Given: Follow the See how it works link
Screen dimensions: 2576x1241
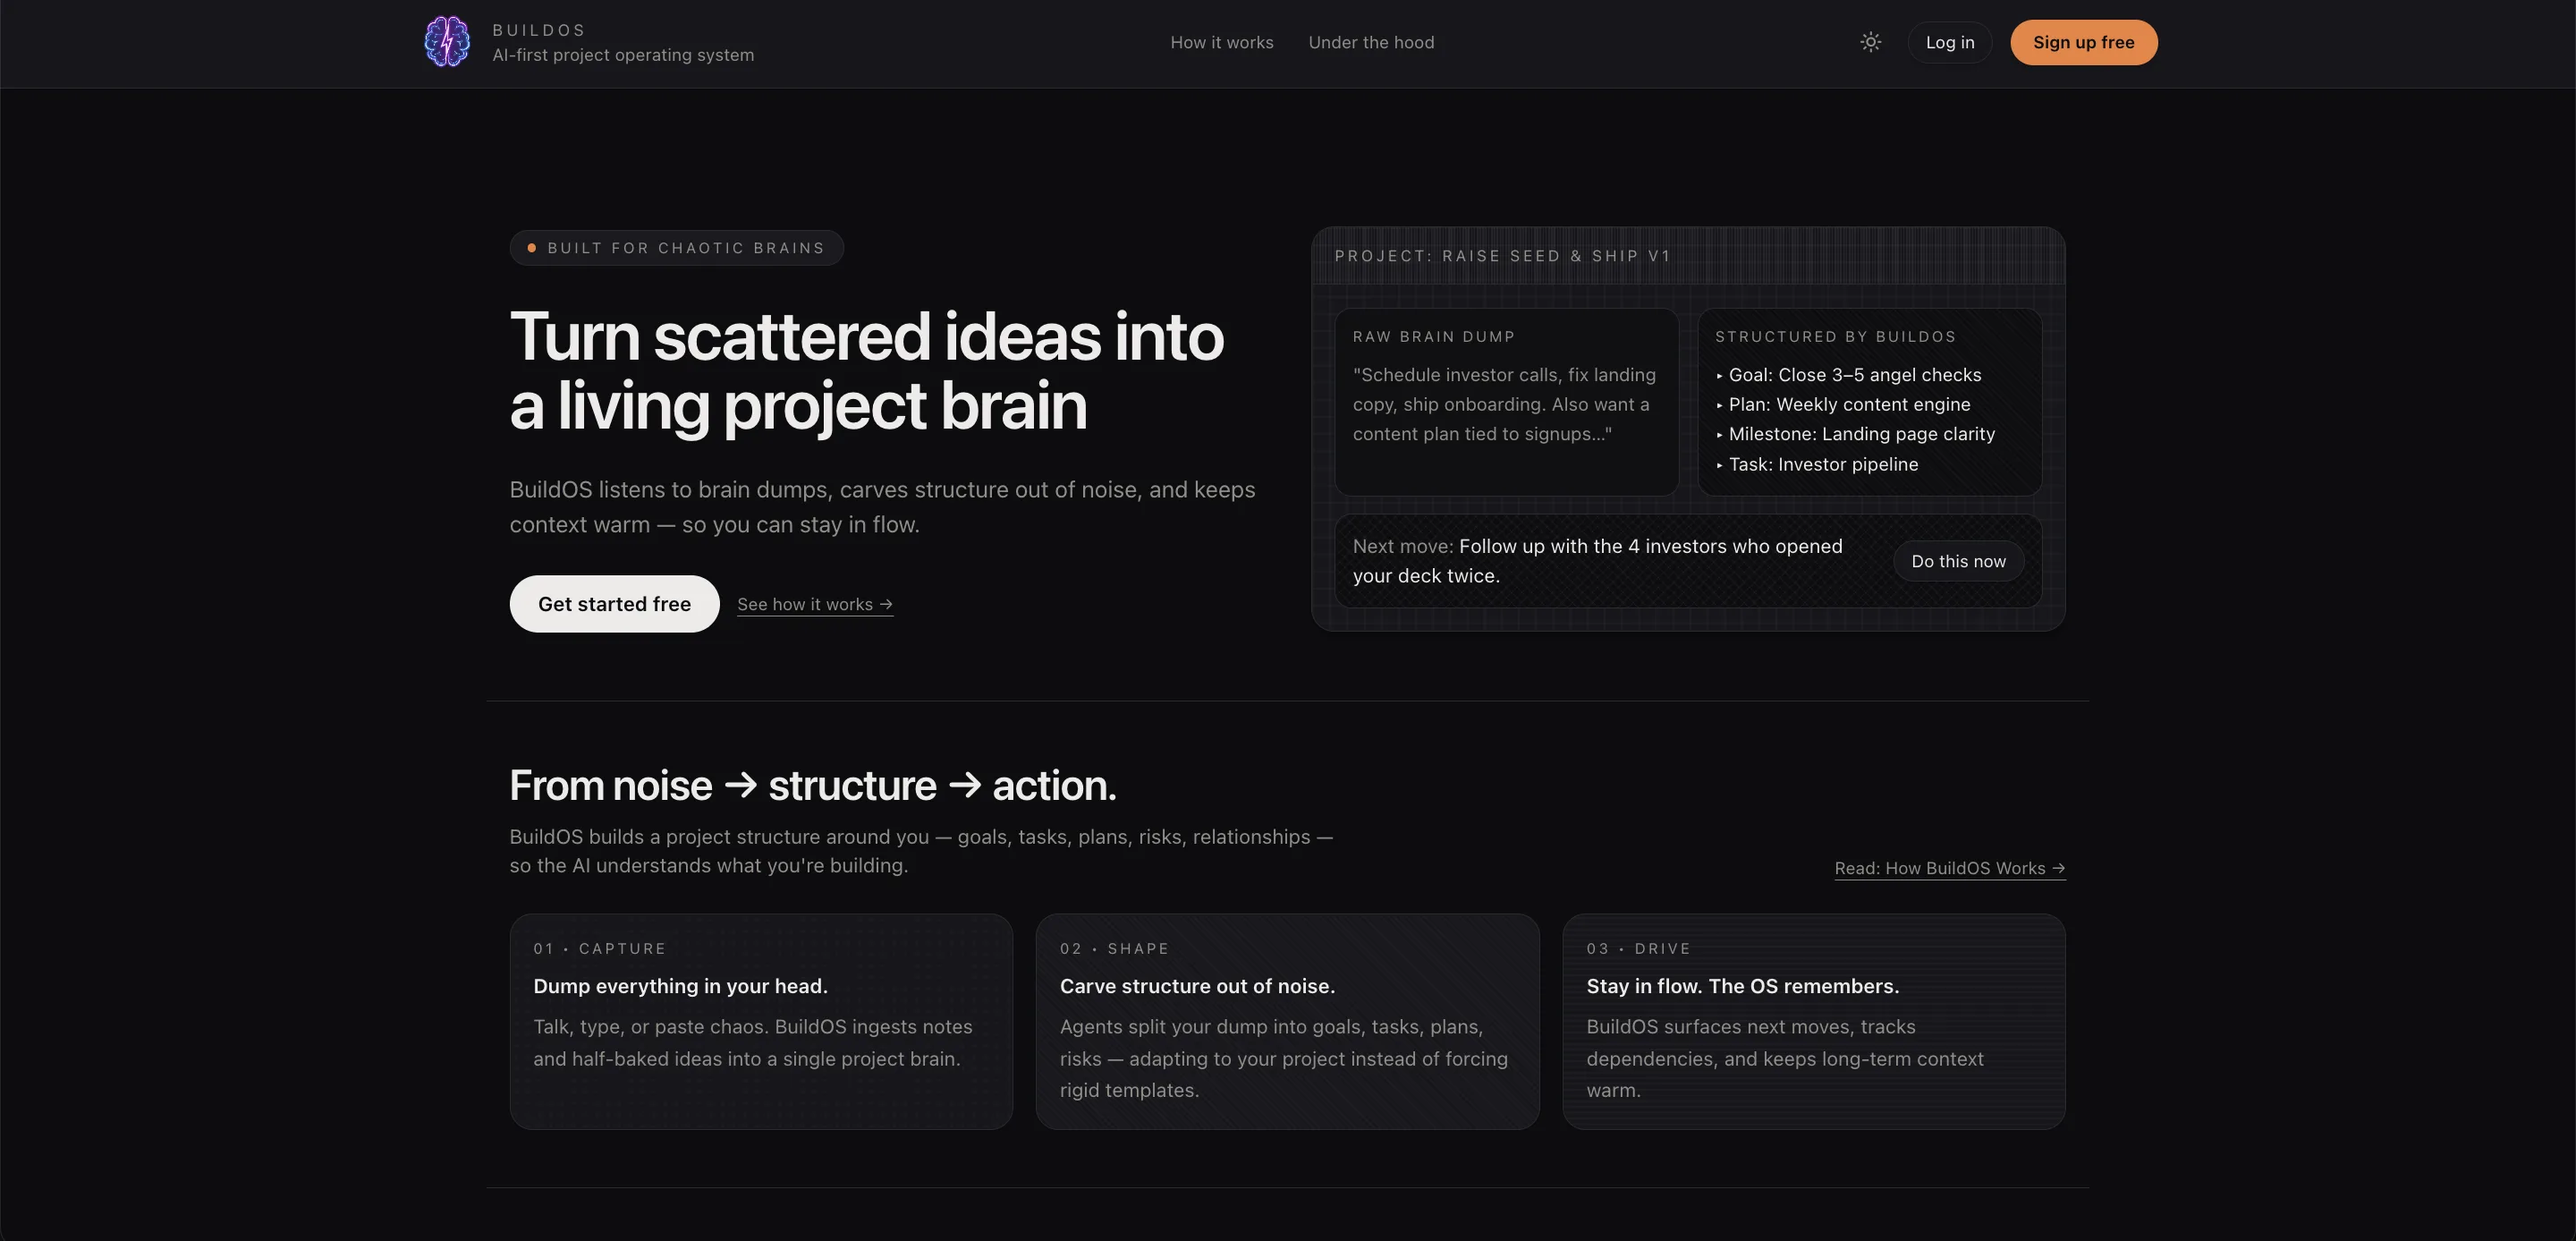Looking at the screenshot, I should click(x=814, y=604).
